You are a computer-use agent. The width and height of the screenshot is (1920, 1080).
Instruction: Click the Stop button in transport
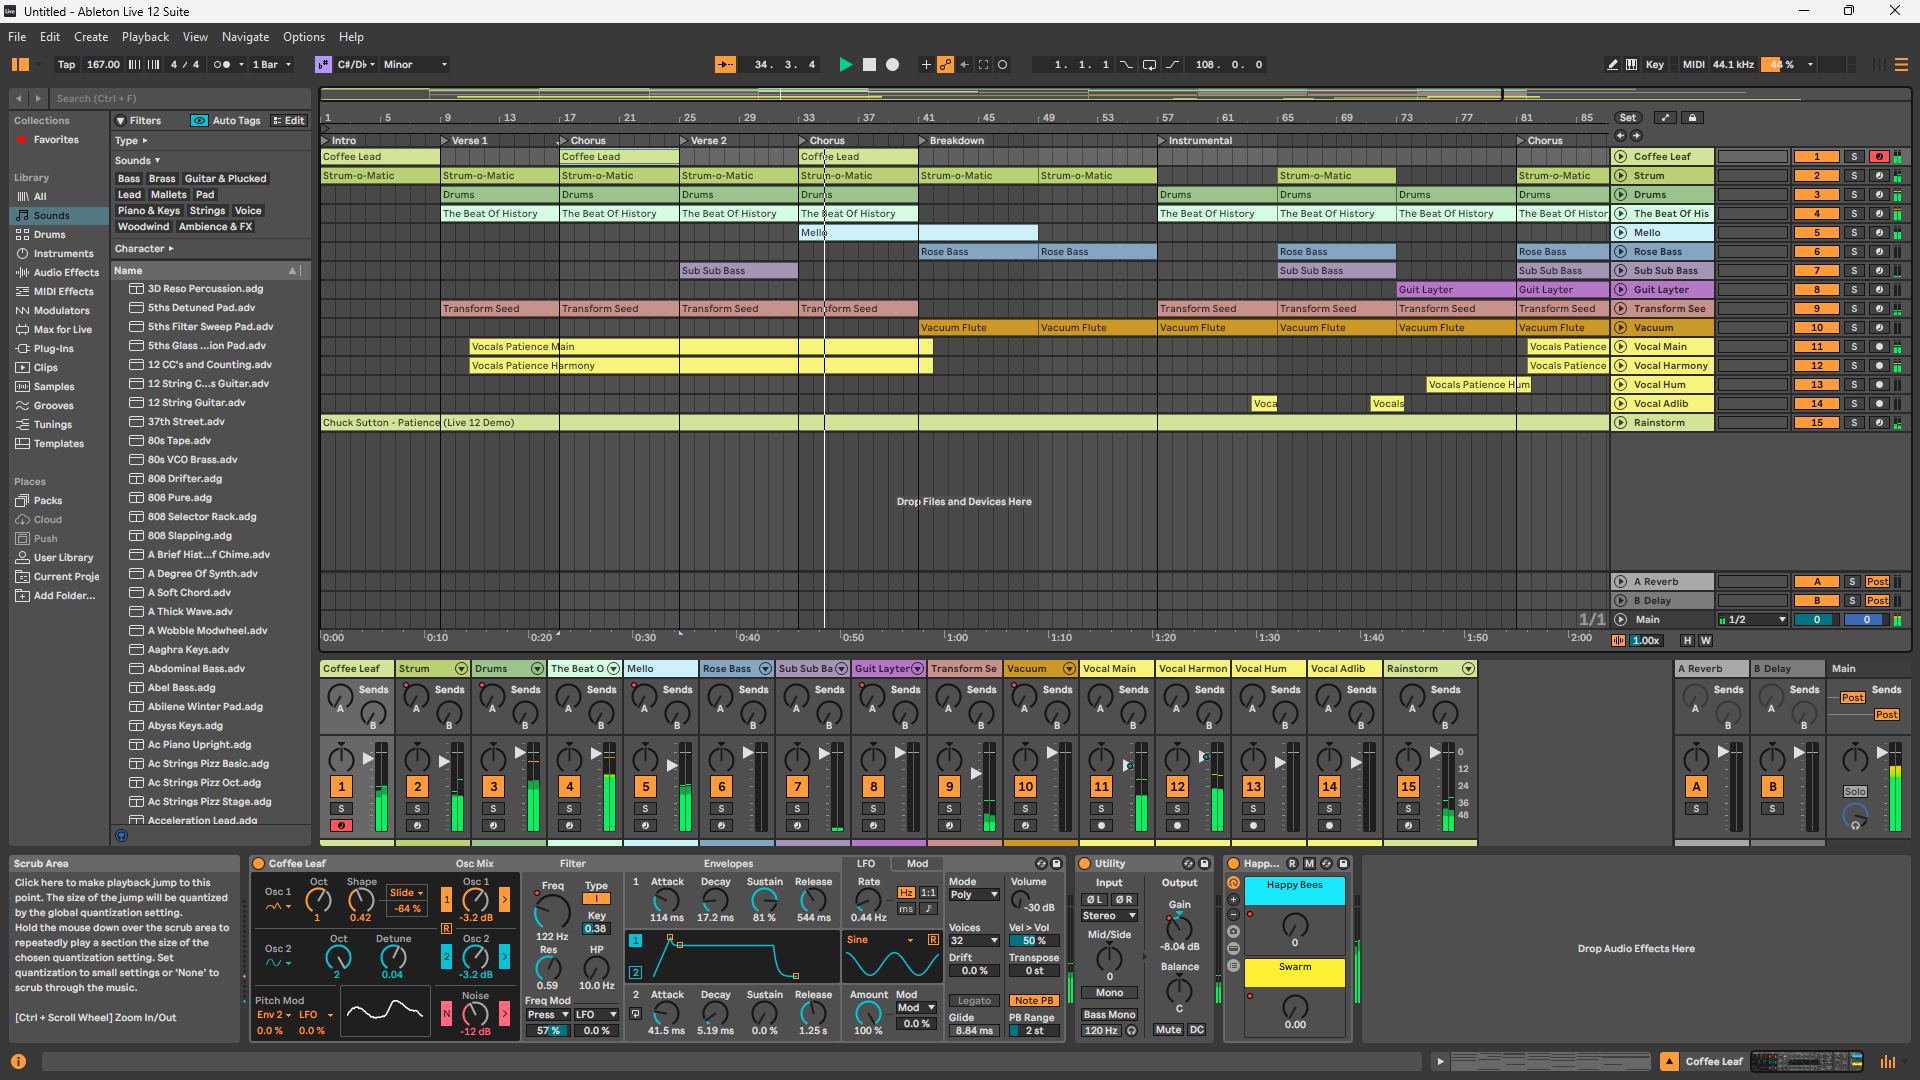coord(869,65)
